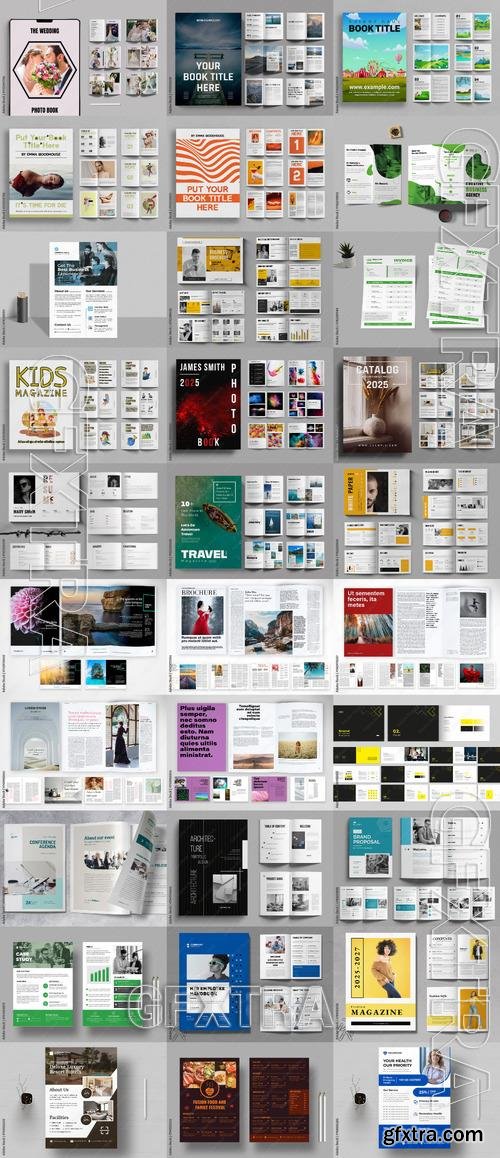Open the Deluxe Luxury Resort flyer
The width and height of the screenshot is (500, 1158).
pyautogui.click(x=81, y=1096)
